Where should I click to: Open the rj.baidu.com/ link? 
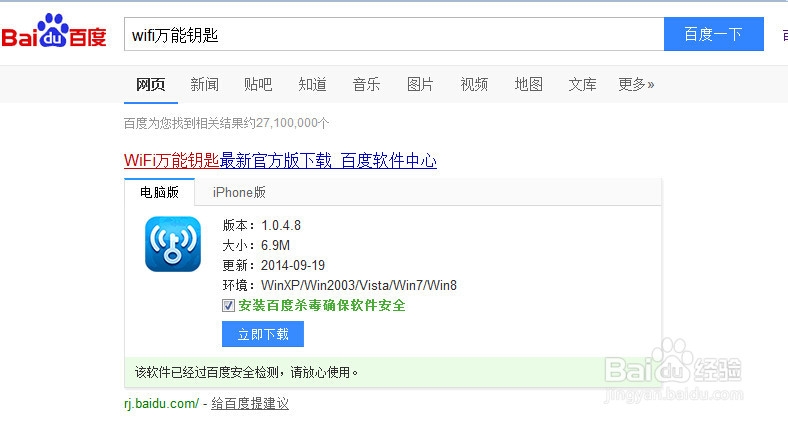point(161,403)
